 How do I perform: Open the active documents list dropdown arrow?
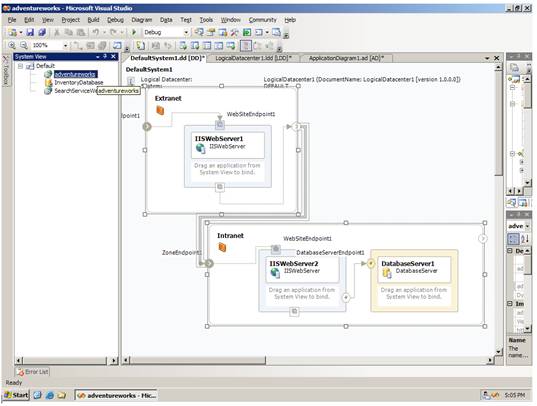tap(487, 58)
